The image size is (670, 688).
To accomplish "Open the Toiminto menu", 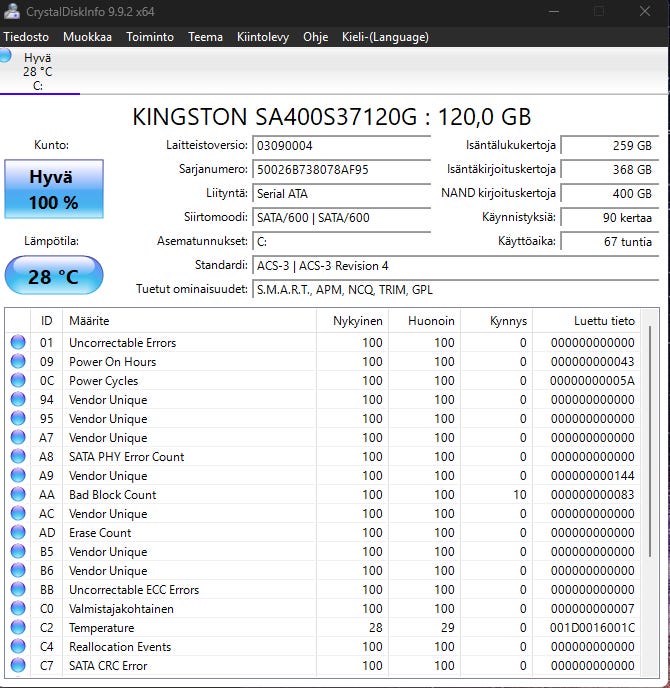I will tap(150, 37).
